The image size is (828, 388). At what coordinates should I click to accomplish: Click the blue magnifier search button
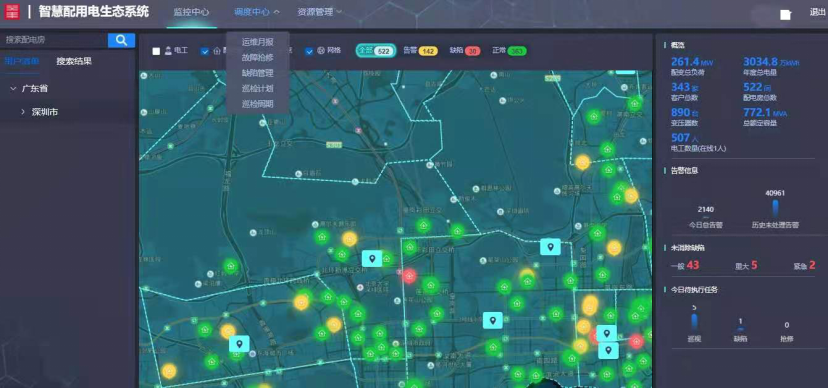click(x=121, y=40)
